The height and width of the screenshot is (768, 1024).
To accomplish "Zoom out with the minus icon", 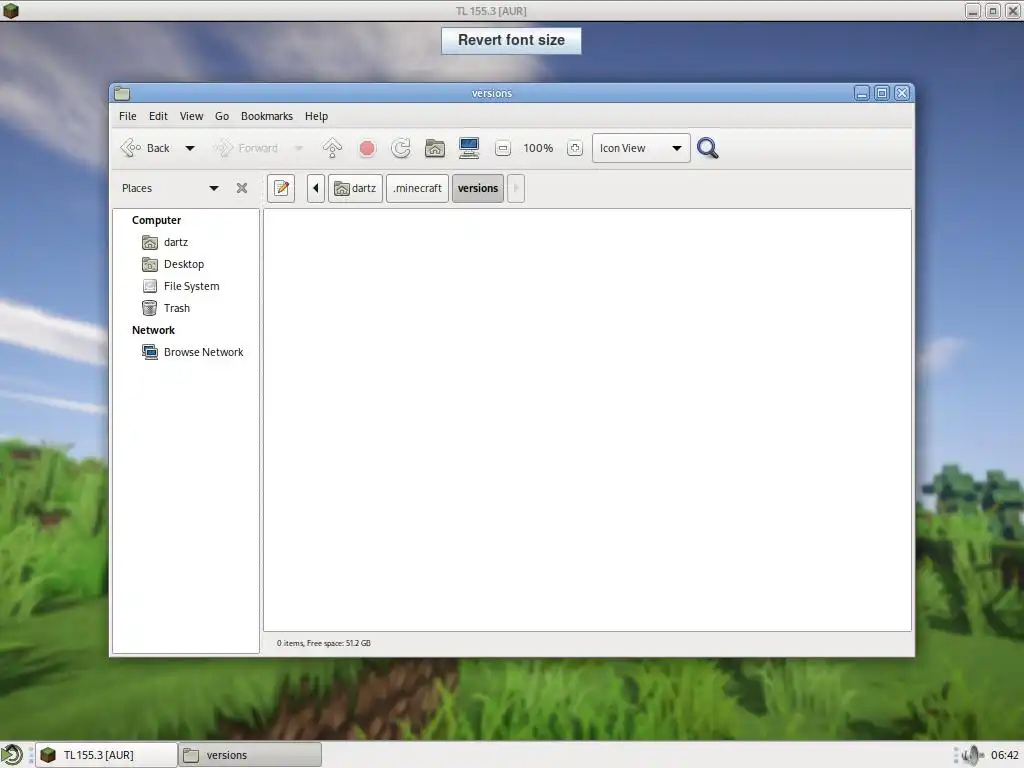I will [503, 148].
